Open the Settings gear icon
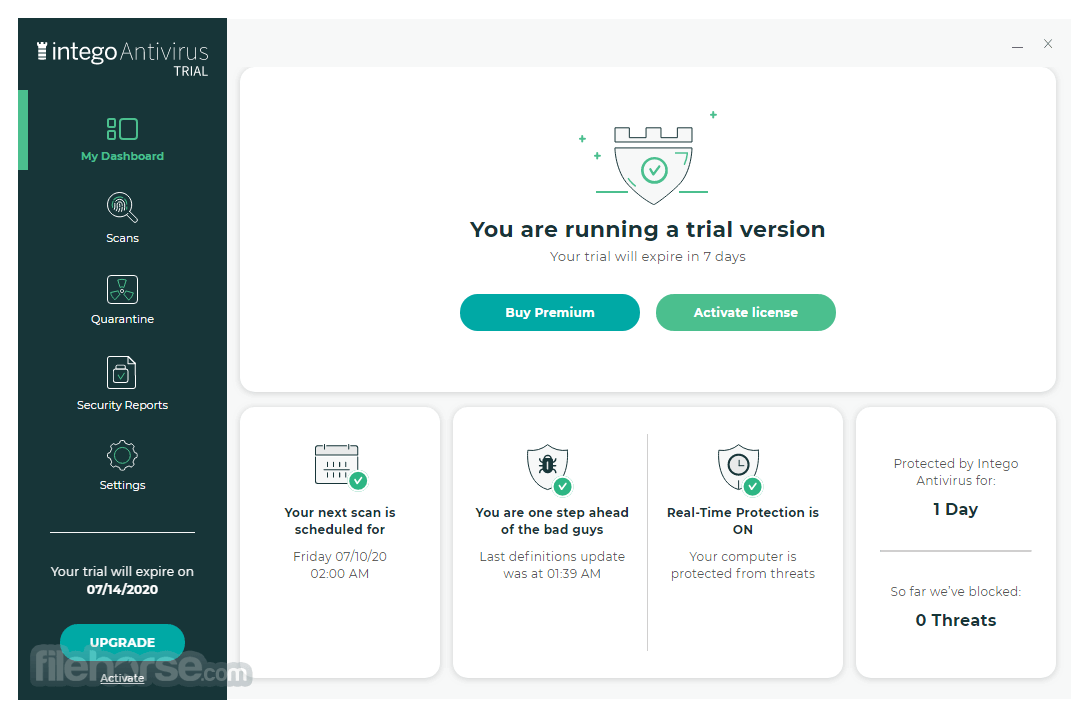Viewport: 1088px width, 717px height. click(122, 455)
